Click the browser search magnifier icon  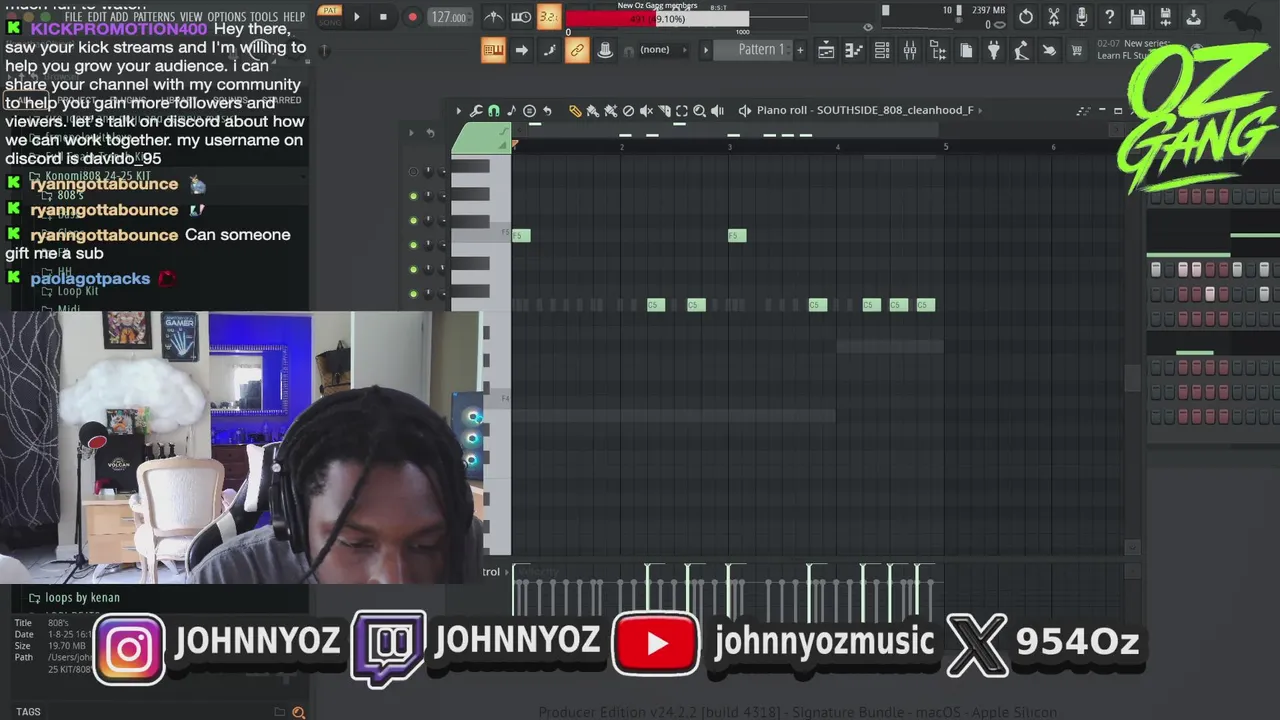[x=298, y=712]
